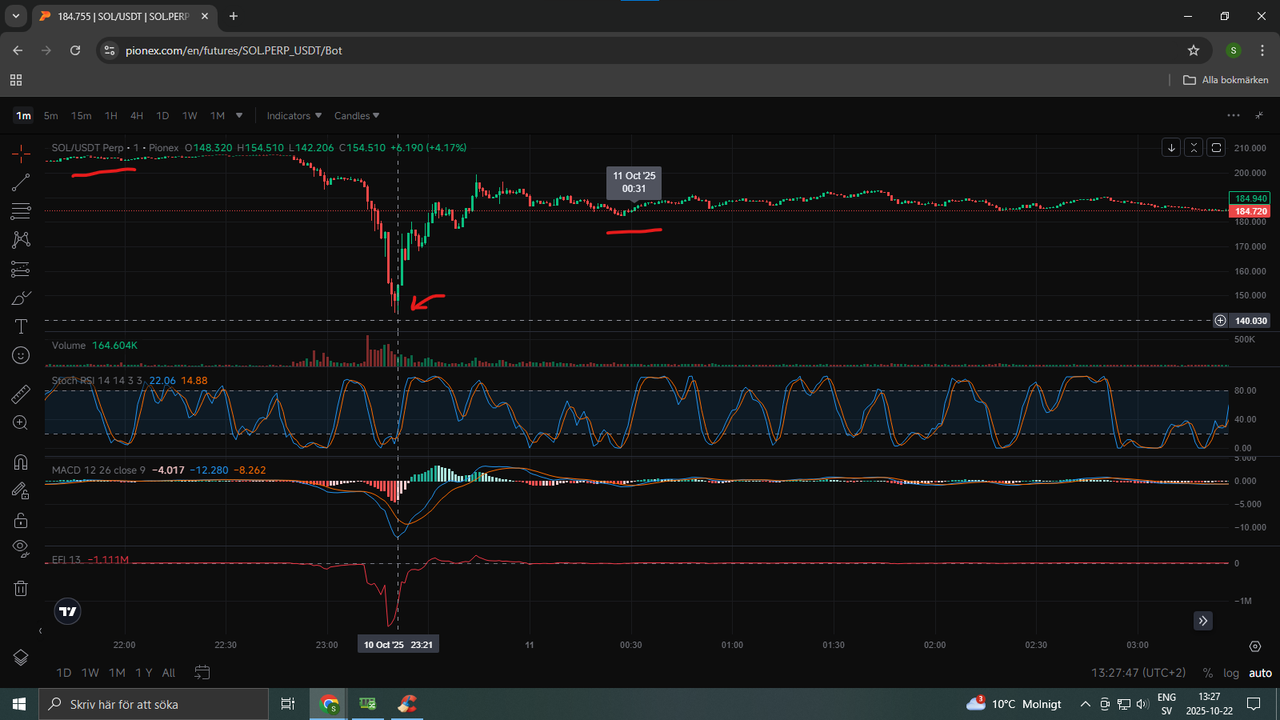The height and width of the screenshot is (720, 1280).
Task: Click the MACD 12 26 indicator legend
Action: coord(98,469)
